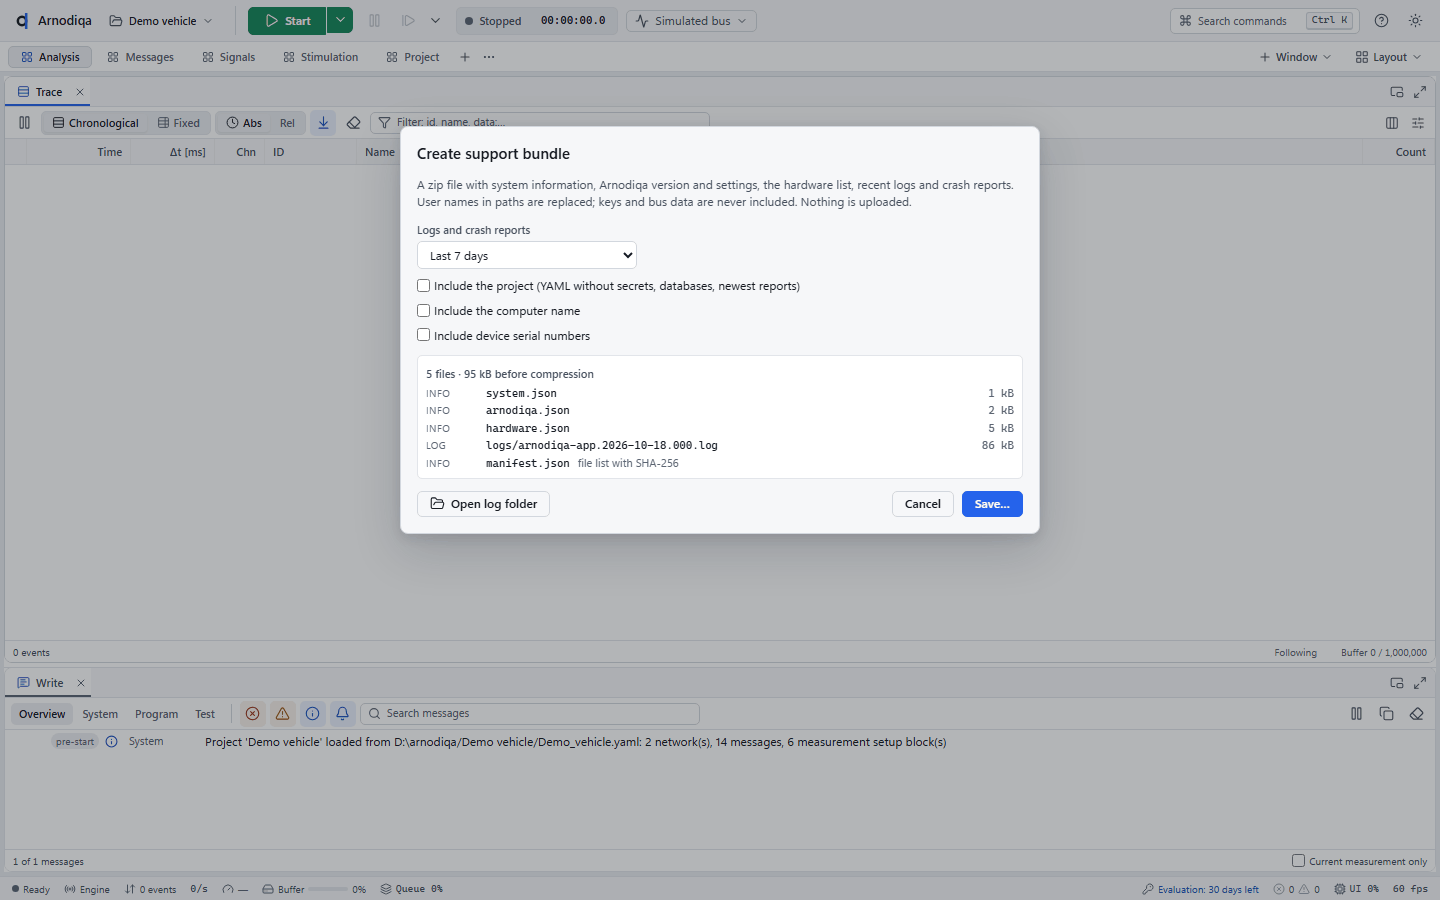Switch Trace to Fixed mode

tap(179, 123)
